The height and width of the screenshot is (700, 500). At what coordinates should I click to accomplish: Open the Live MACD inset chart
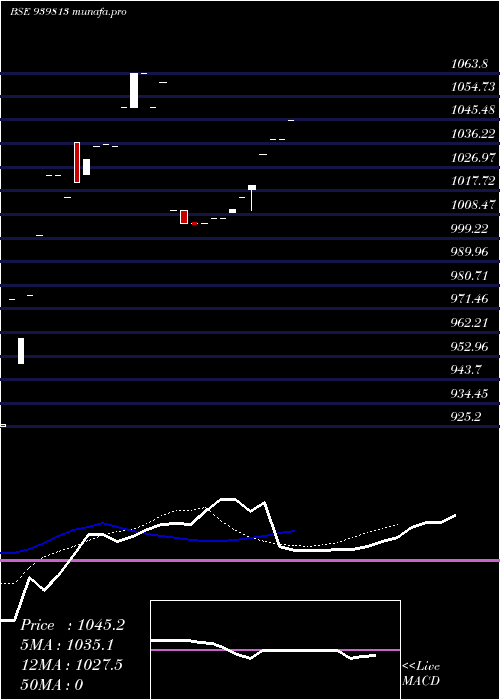pyautogui.click(x=275, y=650)
